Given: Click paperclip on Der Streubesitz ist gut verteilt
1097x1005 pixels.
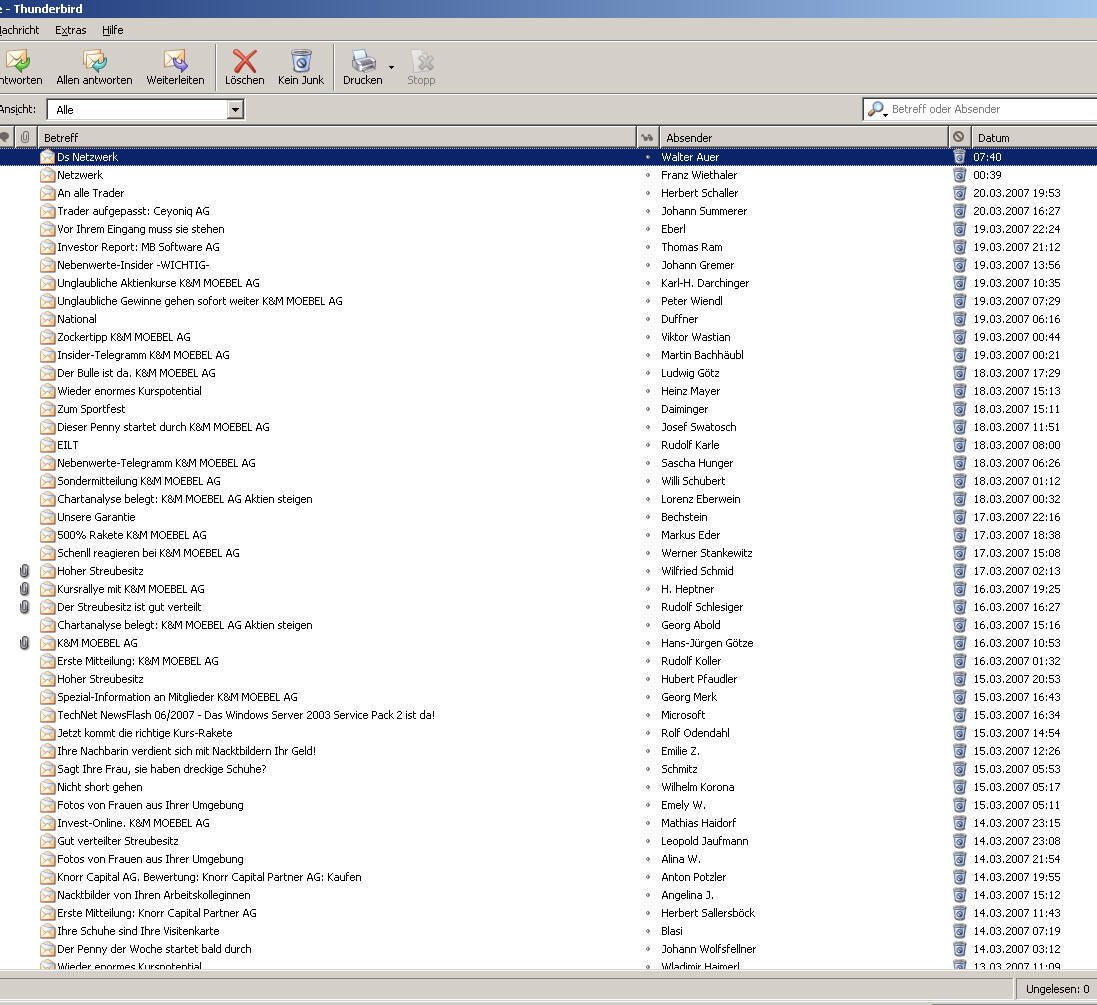Looking at the screenshot, I should (24, 607).
